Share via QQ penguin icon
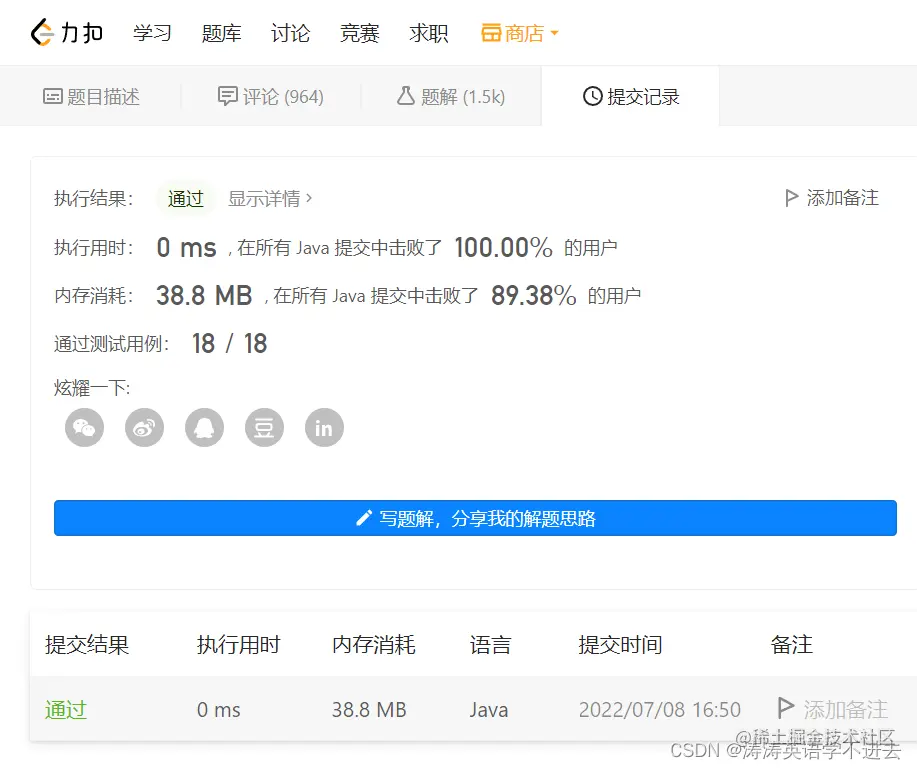 coord(204,427)
